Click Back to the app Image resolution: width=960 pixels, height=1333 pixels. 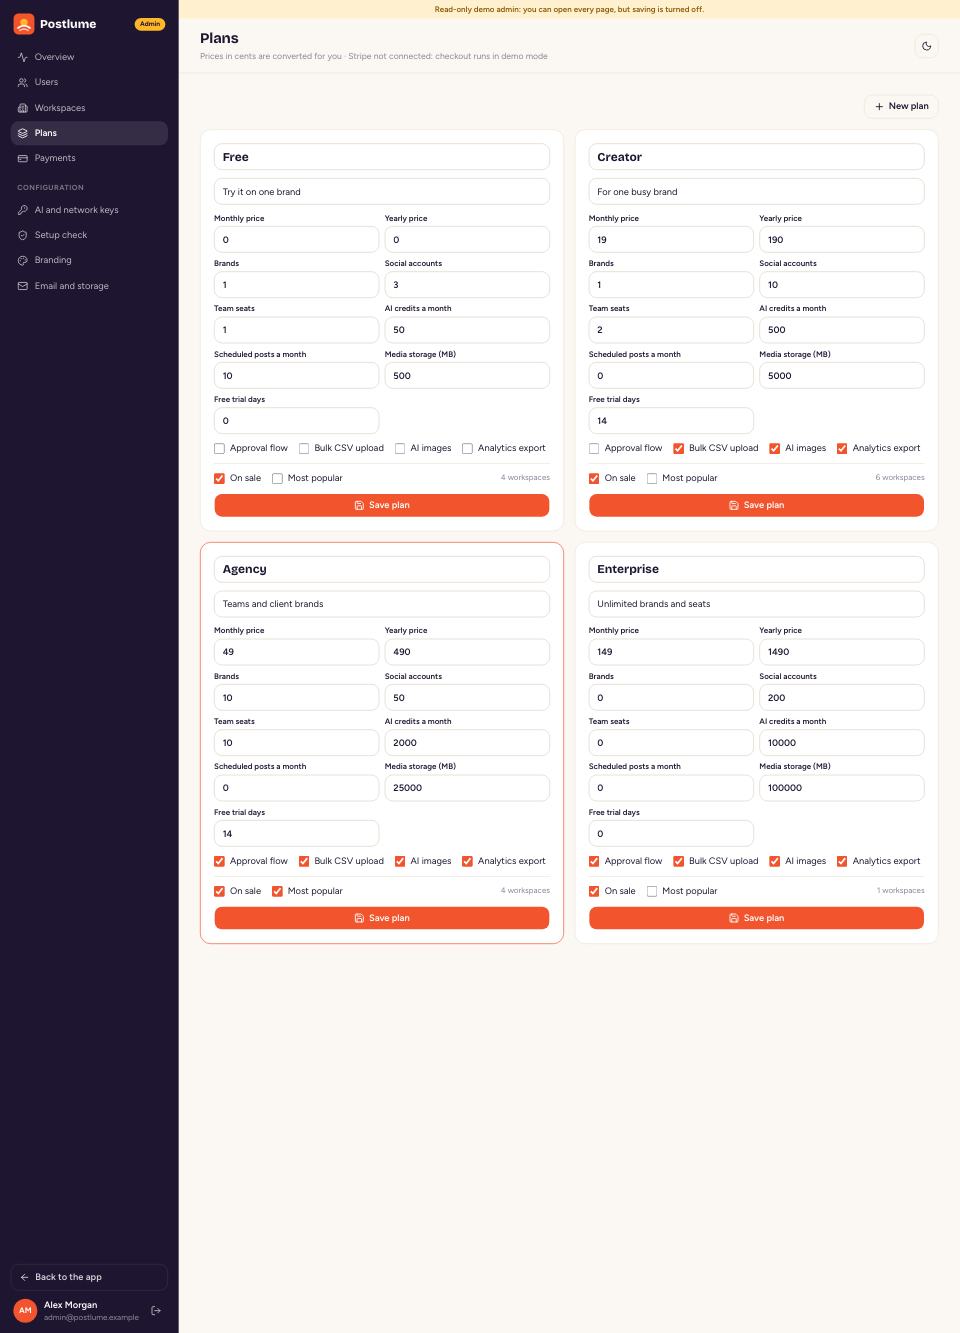click(x=89, y=1277)
